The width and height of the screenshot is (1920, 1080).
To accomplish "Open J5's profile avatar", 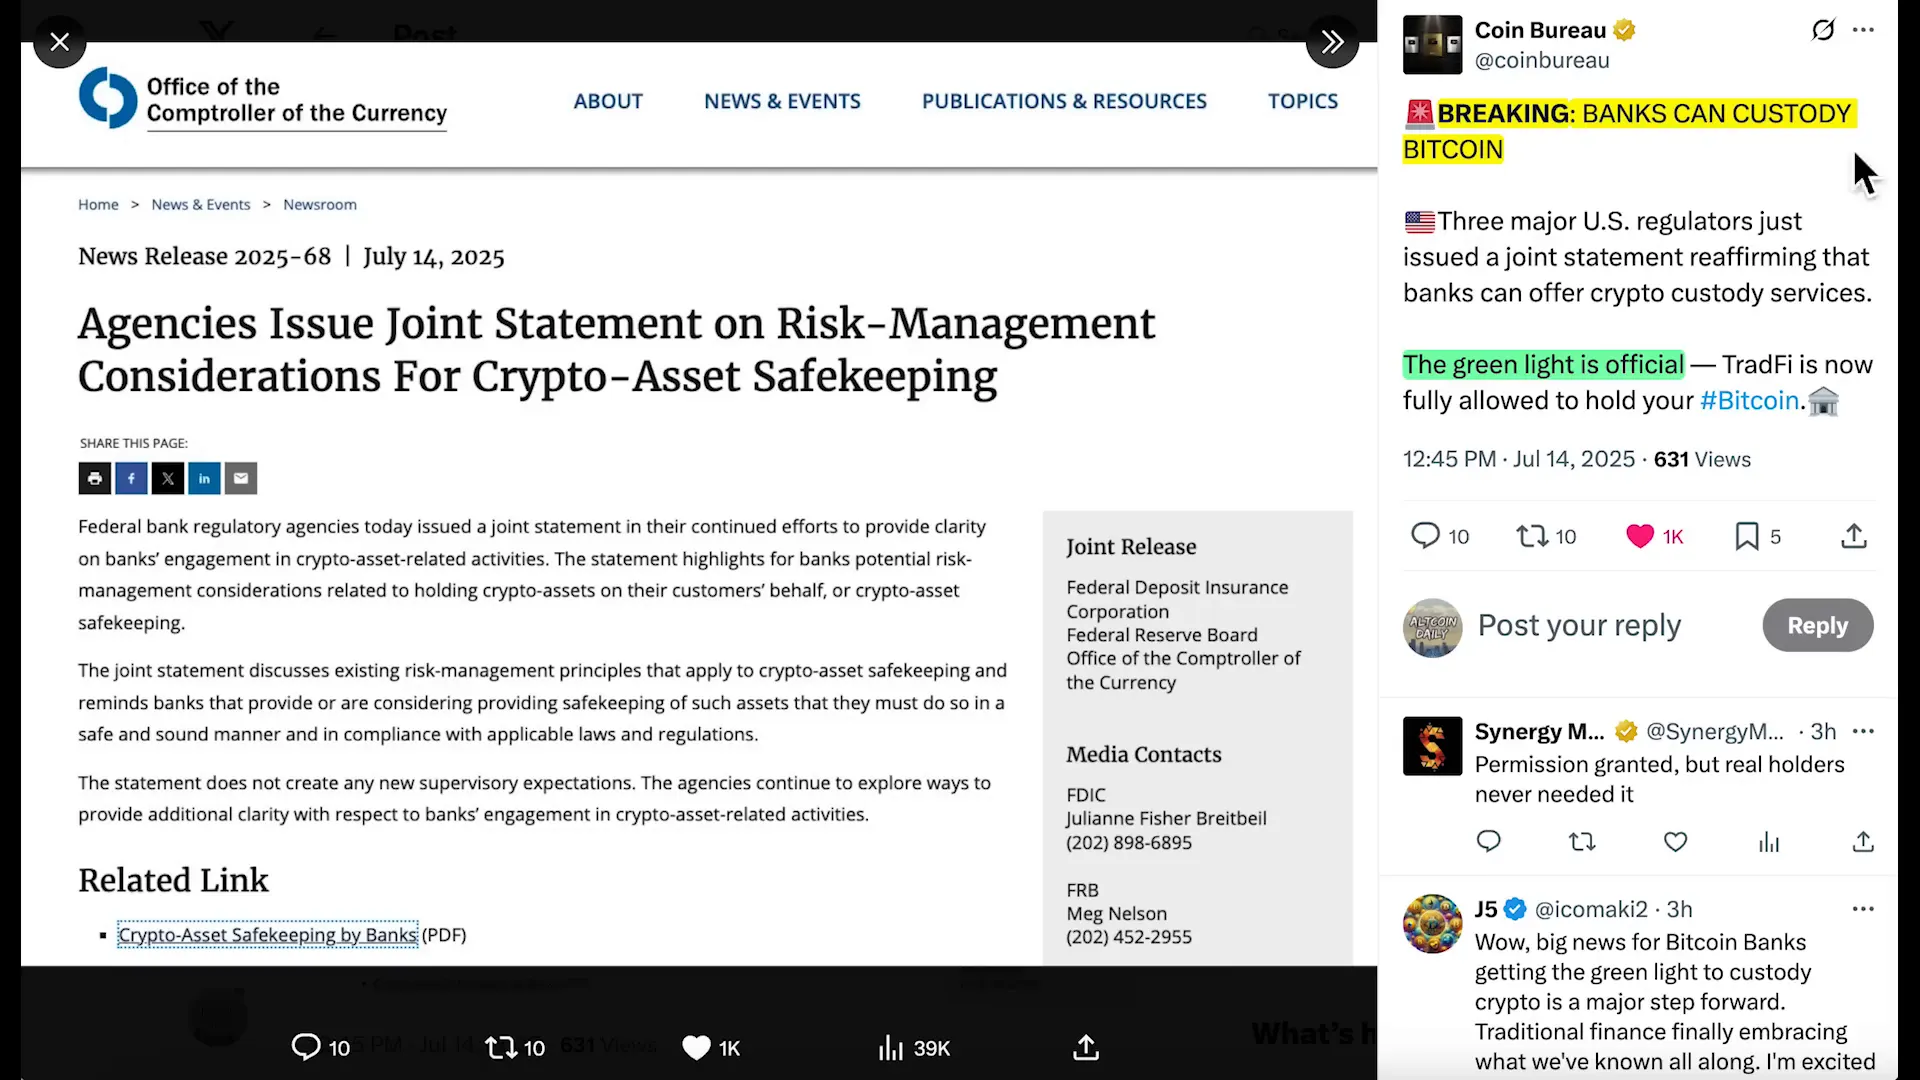I will 1432,924.
